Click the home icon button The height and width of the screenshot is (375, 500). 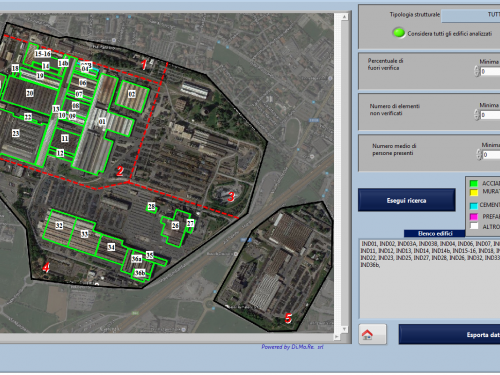373,334
